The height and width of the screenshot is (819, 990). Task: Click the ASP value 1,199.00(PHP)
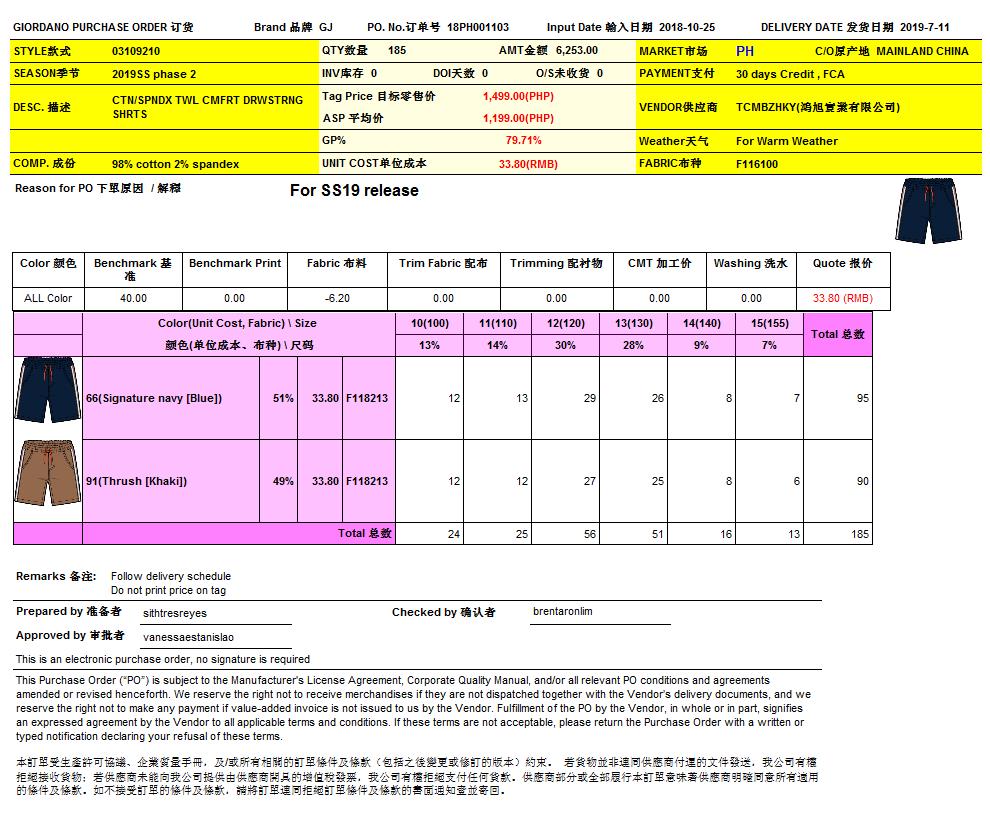[x=517, y=118]
